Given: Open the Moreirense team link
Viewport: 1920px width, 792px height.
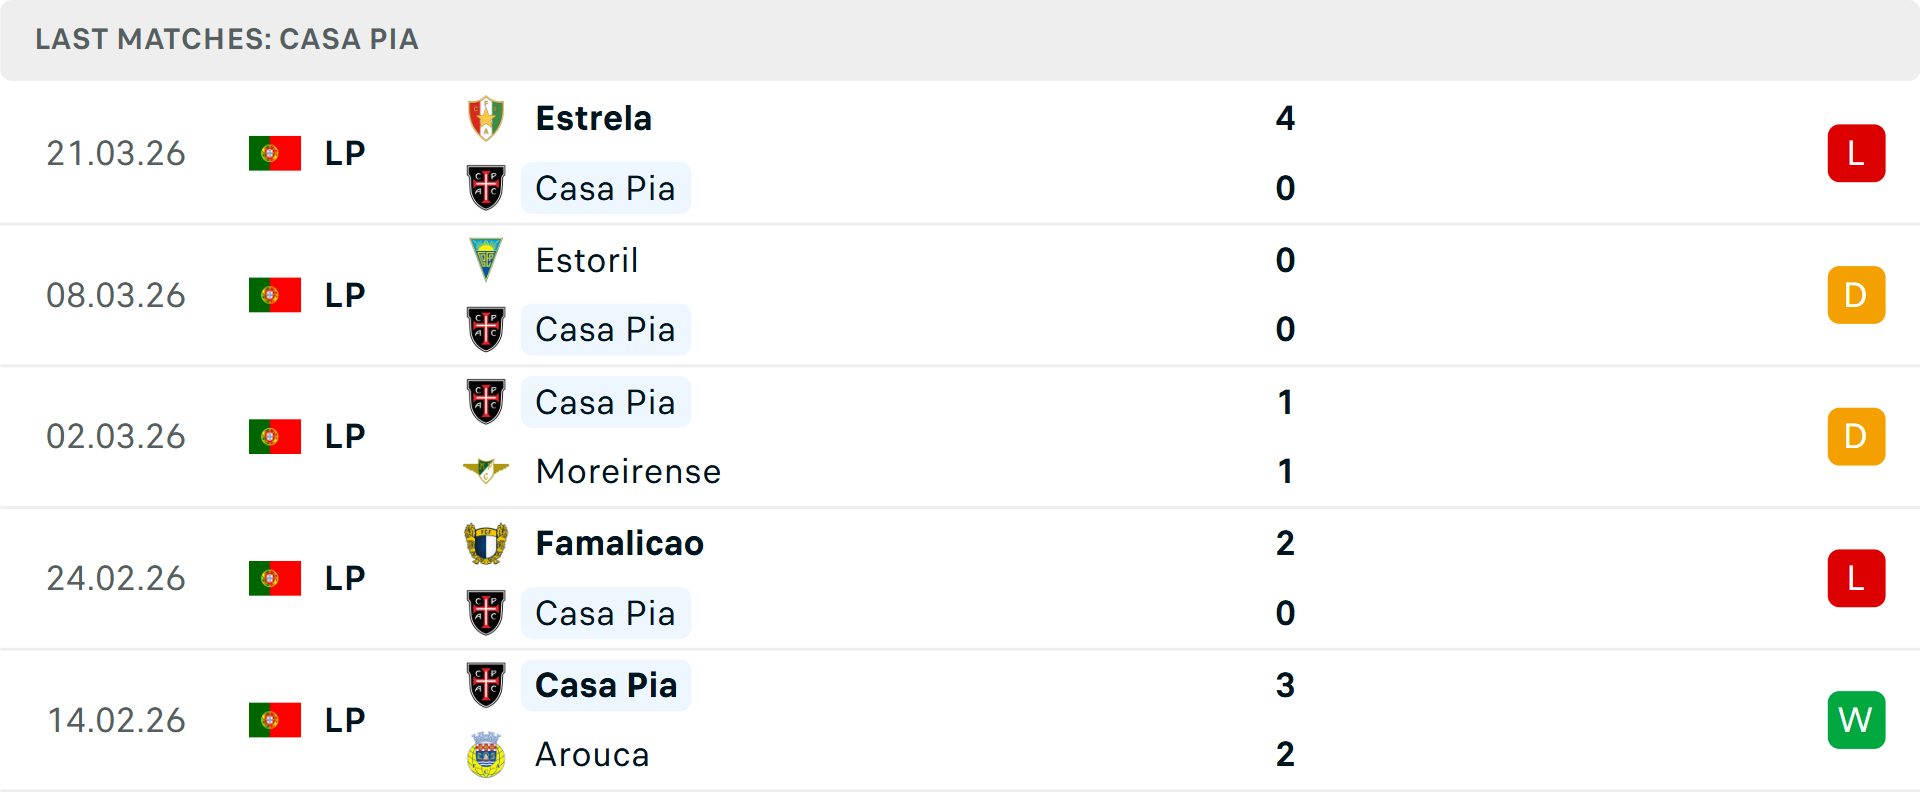Looking at the screenshot, I should tap(628, 471).
